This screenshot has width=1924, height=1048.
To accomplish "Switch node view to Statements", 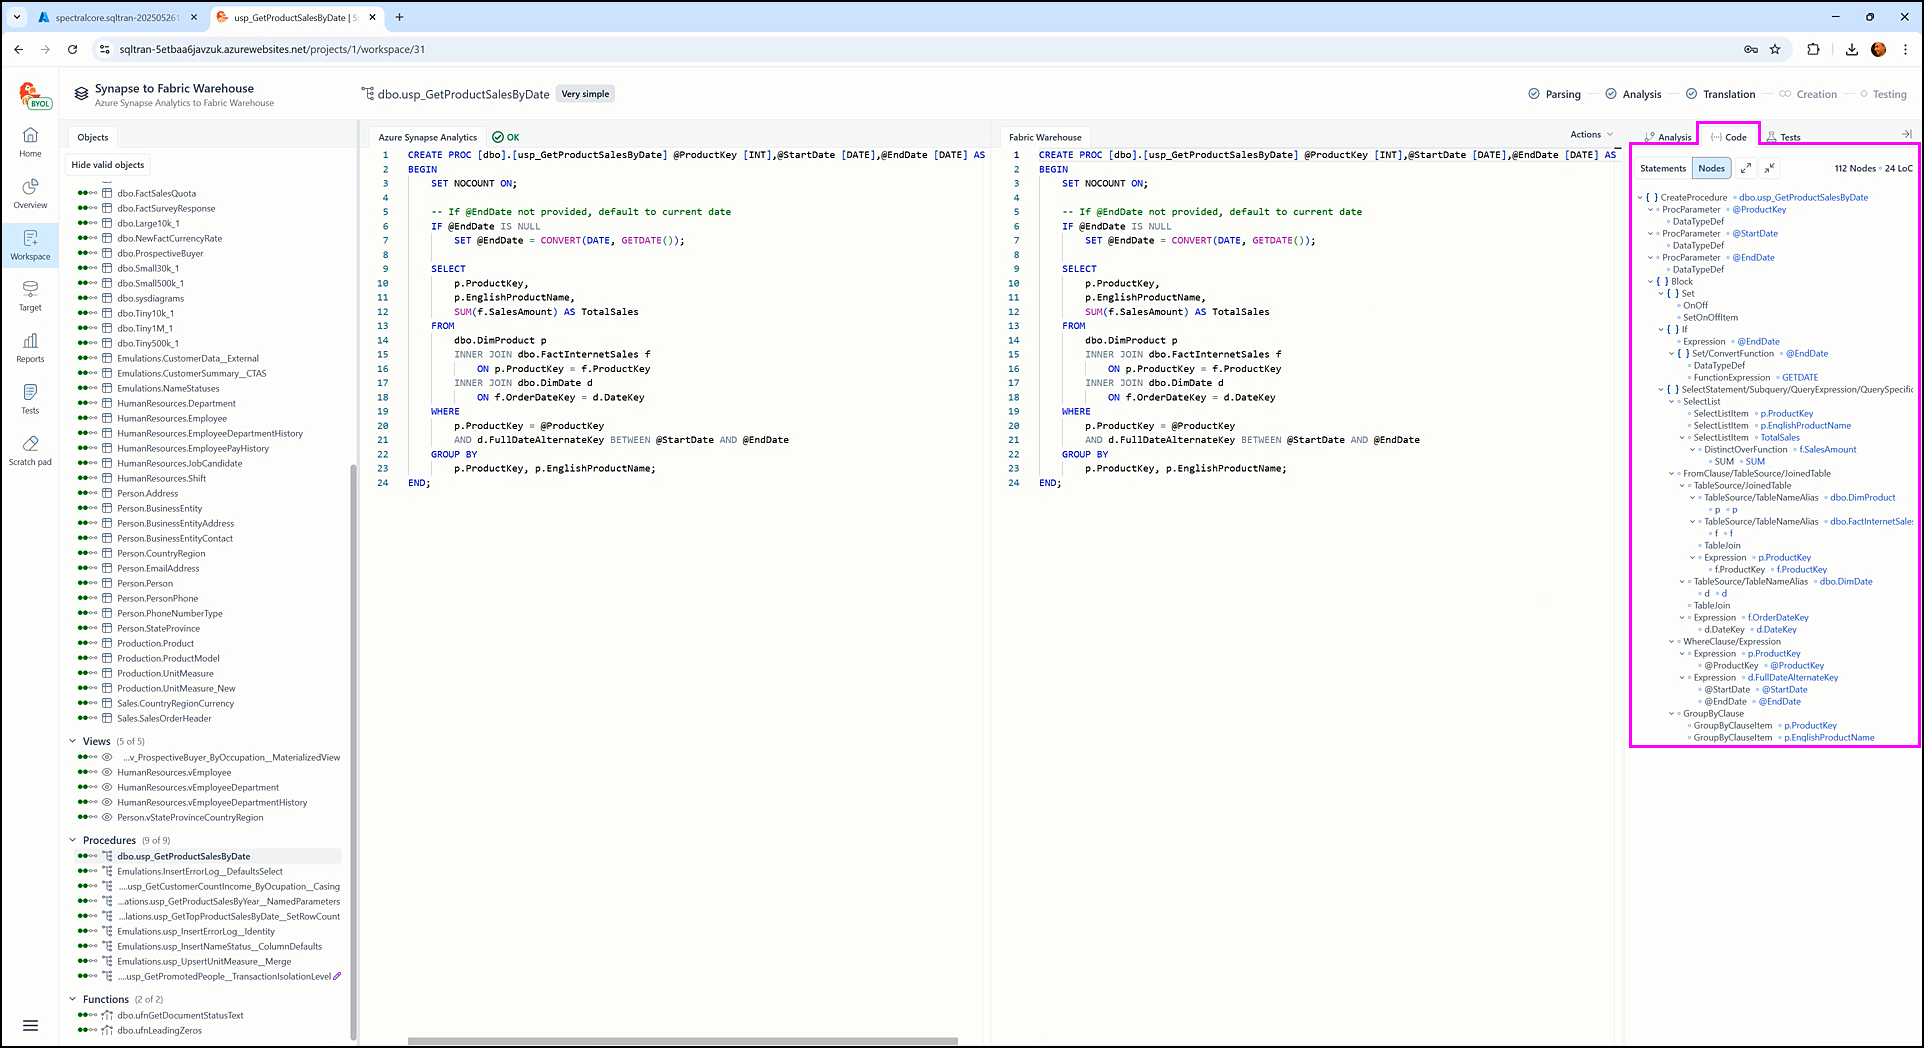I will pos(1662,168).
